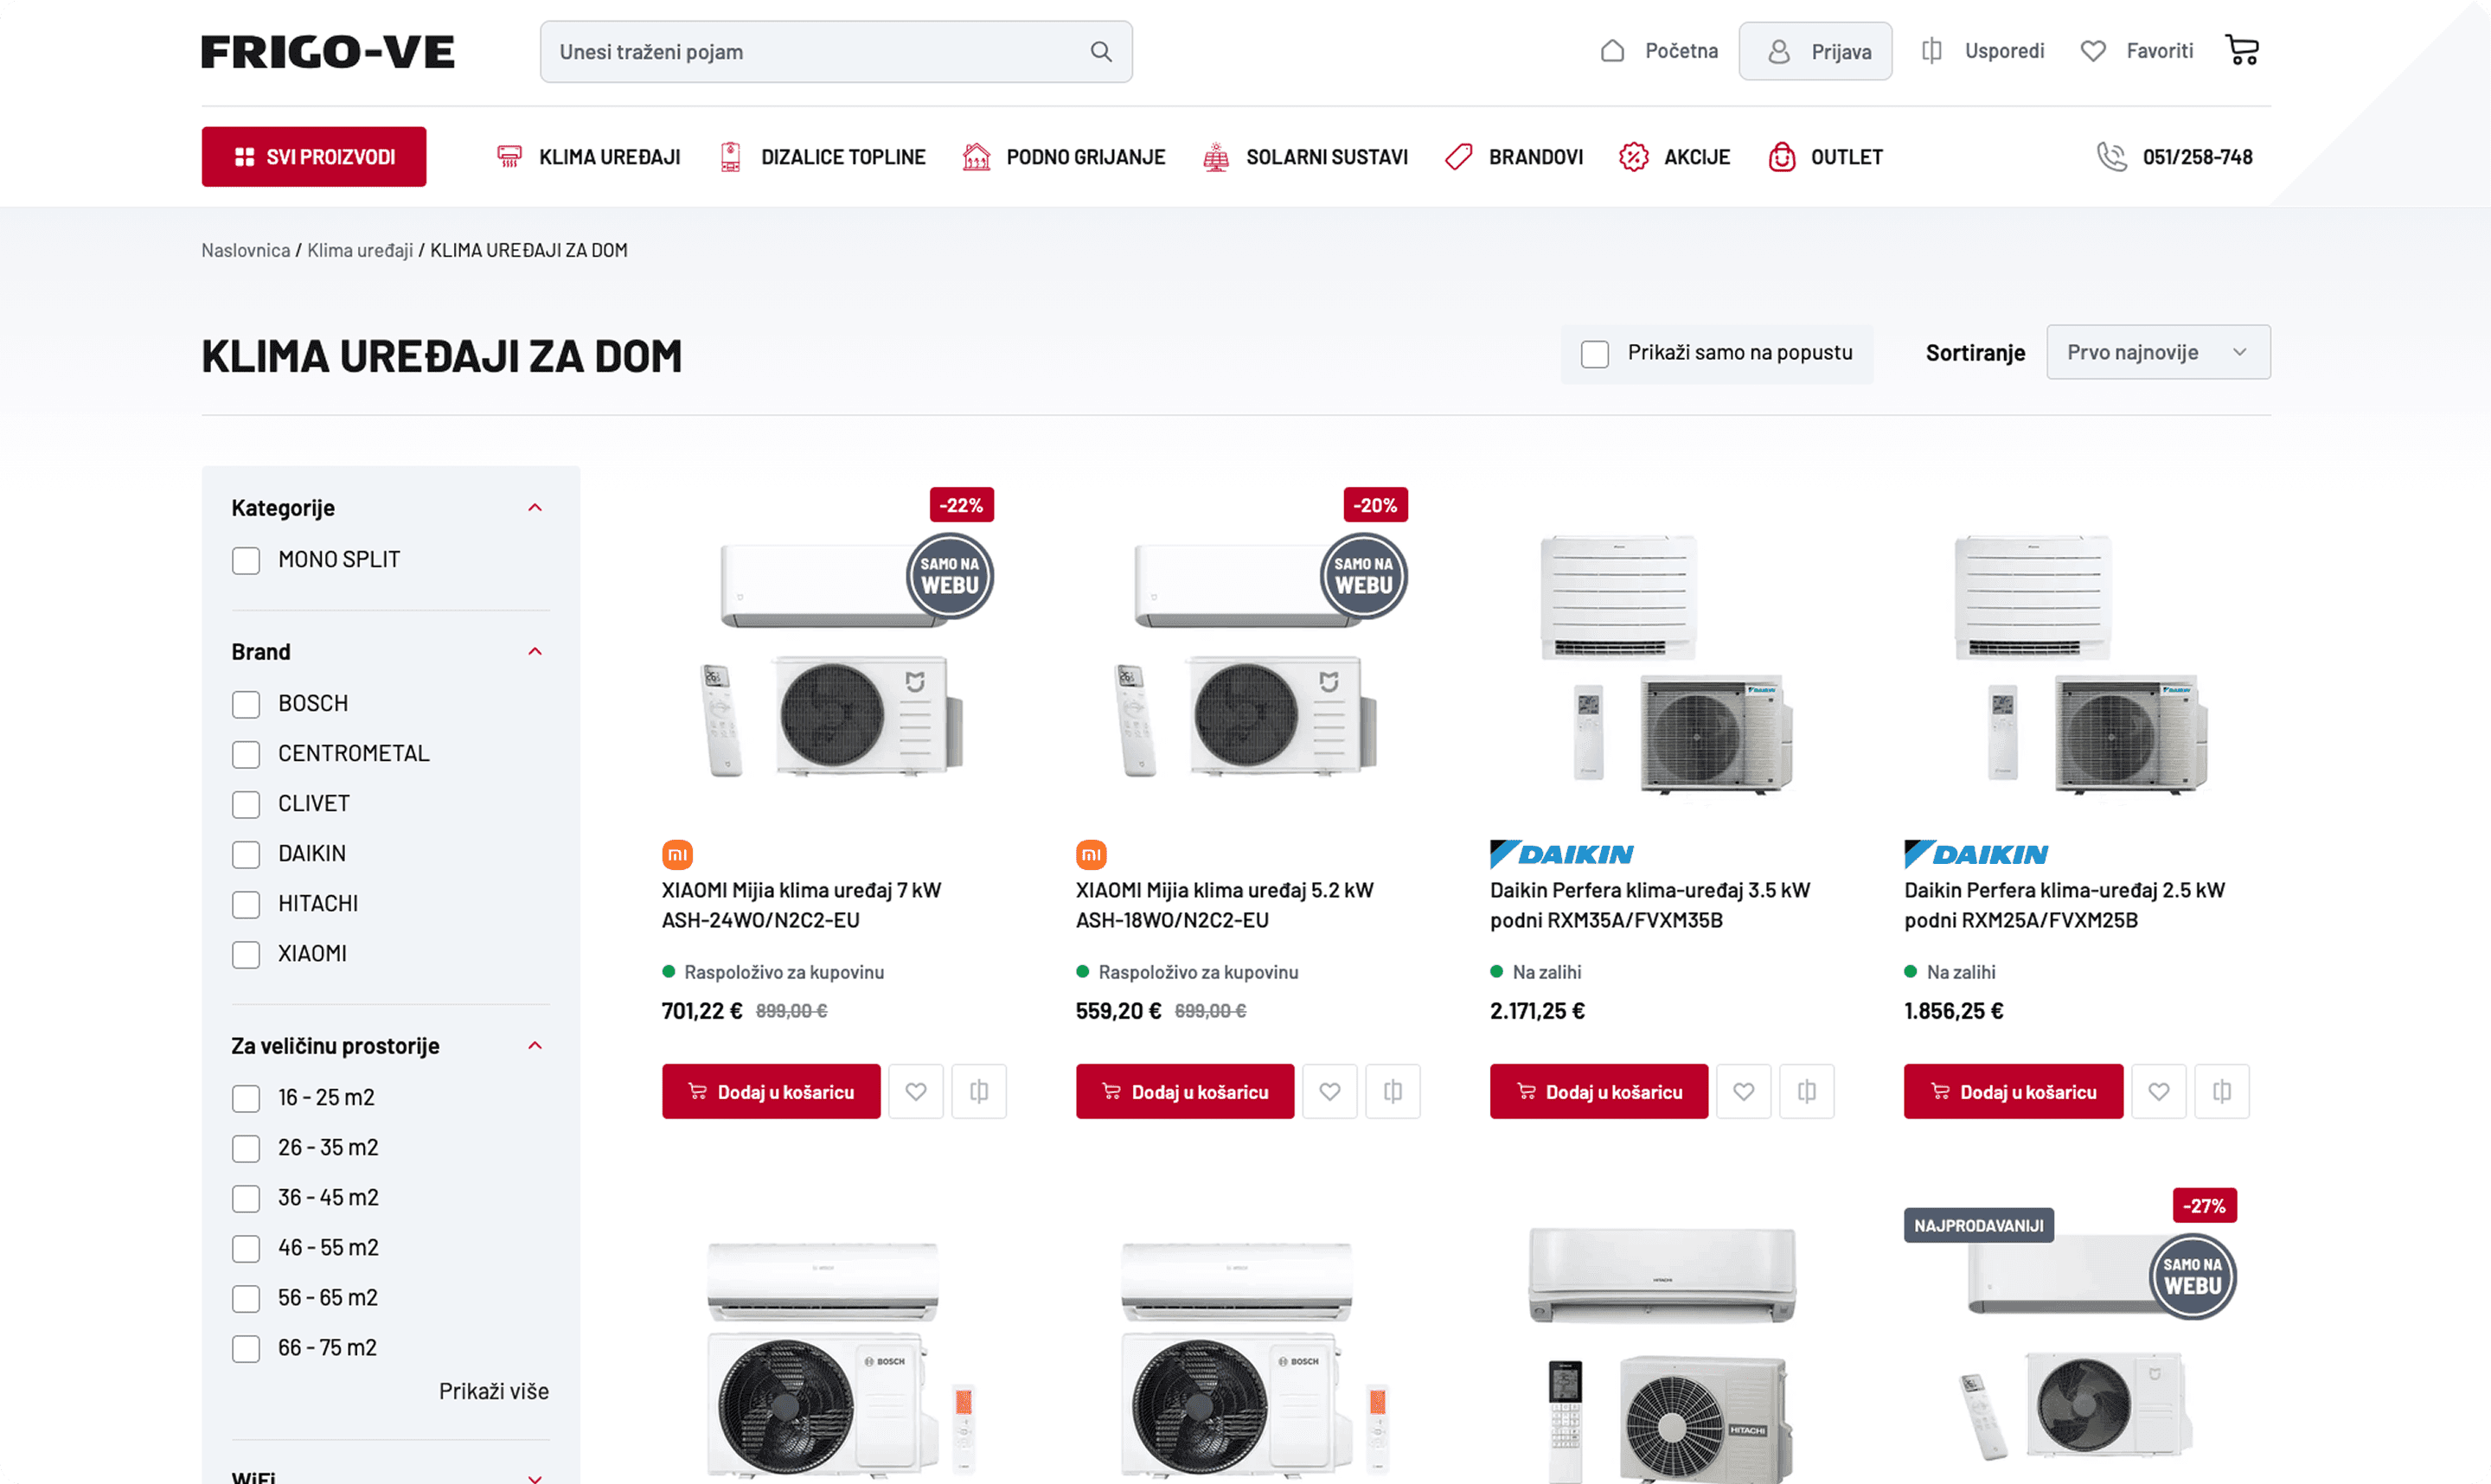Screen dimensions: 2491x1484
Task: Collapse the Za veličinu prostorije section
Action: 535,1046
